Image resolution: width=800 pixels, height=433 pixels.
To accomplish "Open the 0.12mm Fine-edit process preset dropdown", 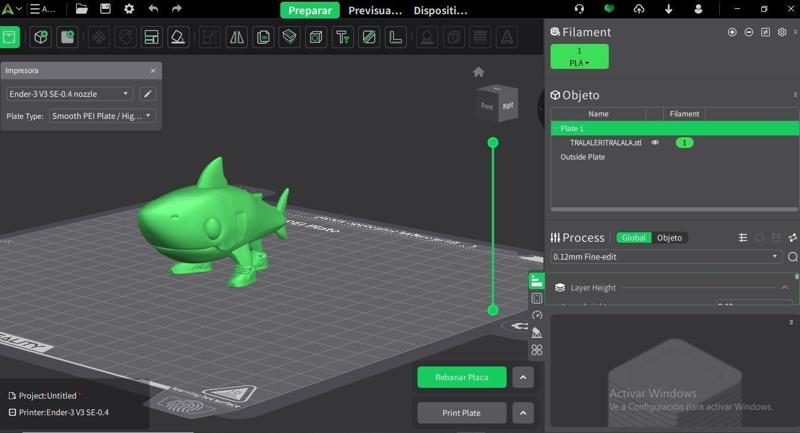I will (x=665, y=257).
